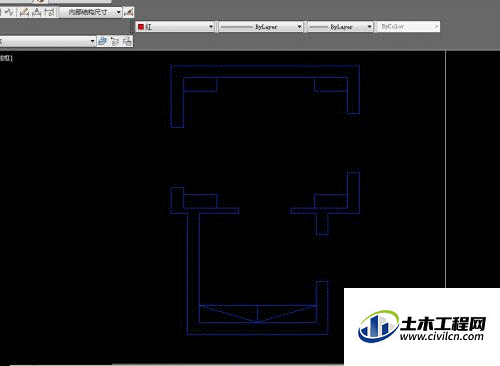Select the double door symbol in drawing
Image resolution: width=500 pixels, height=366 pixels.
tap(258, 313)
